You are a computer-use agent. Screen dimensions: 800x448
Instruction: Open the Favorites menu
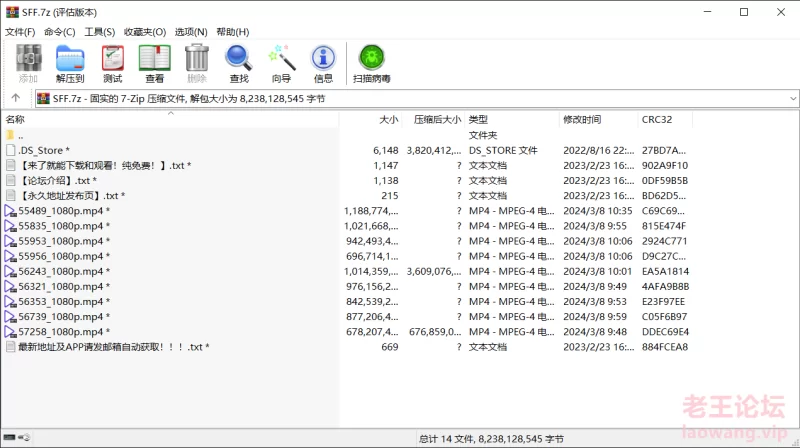tap(144, 32)
